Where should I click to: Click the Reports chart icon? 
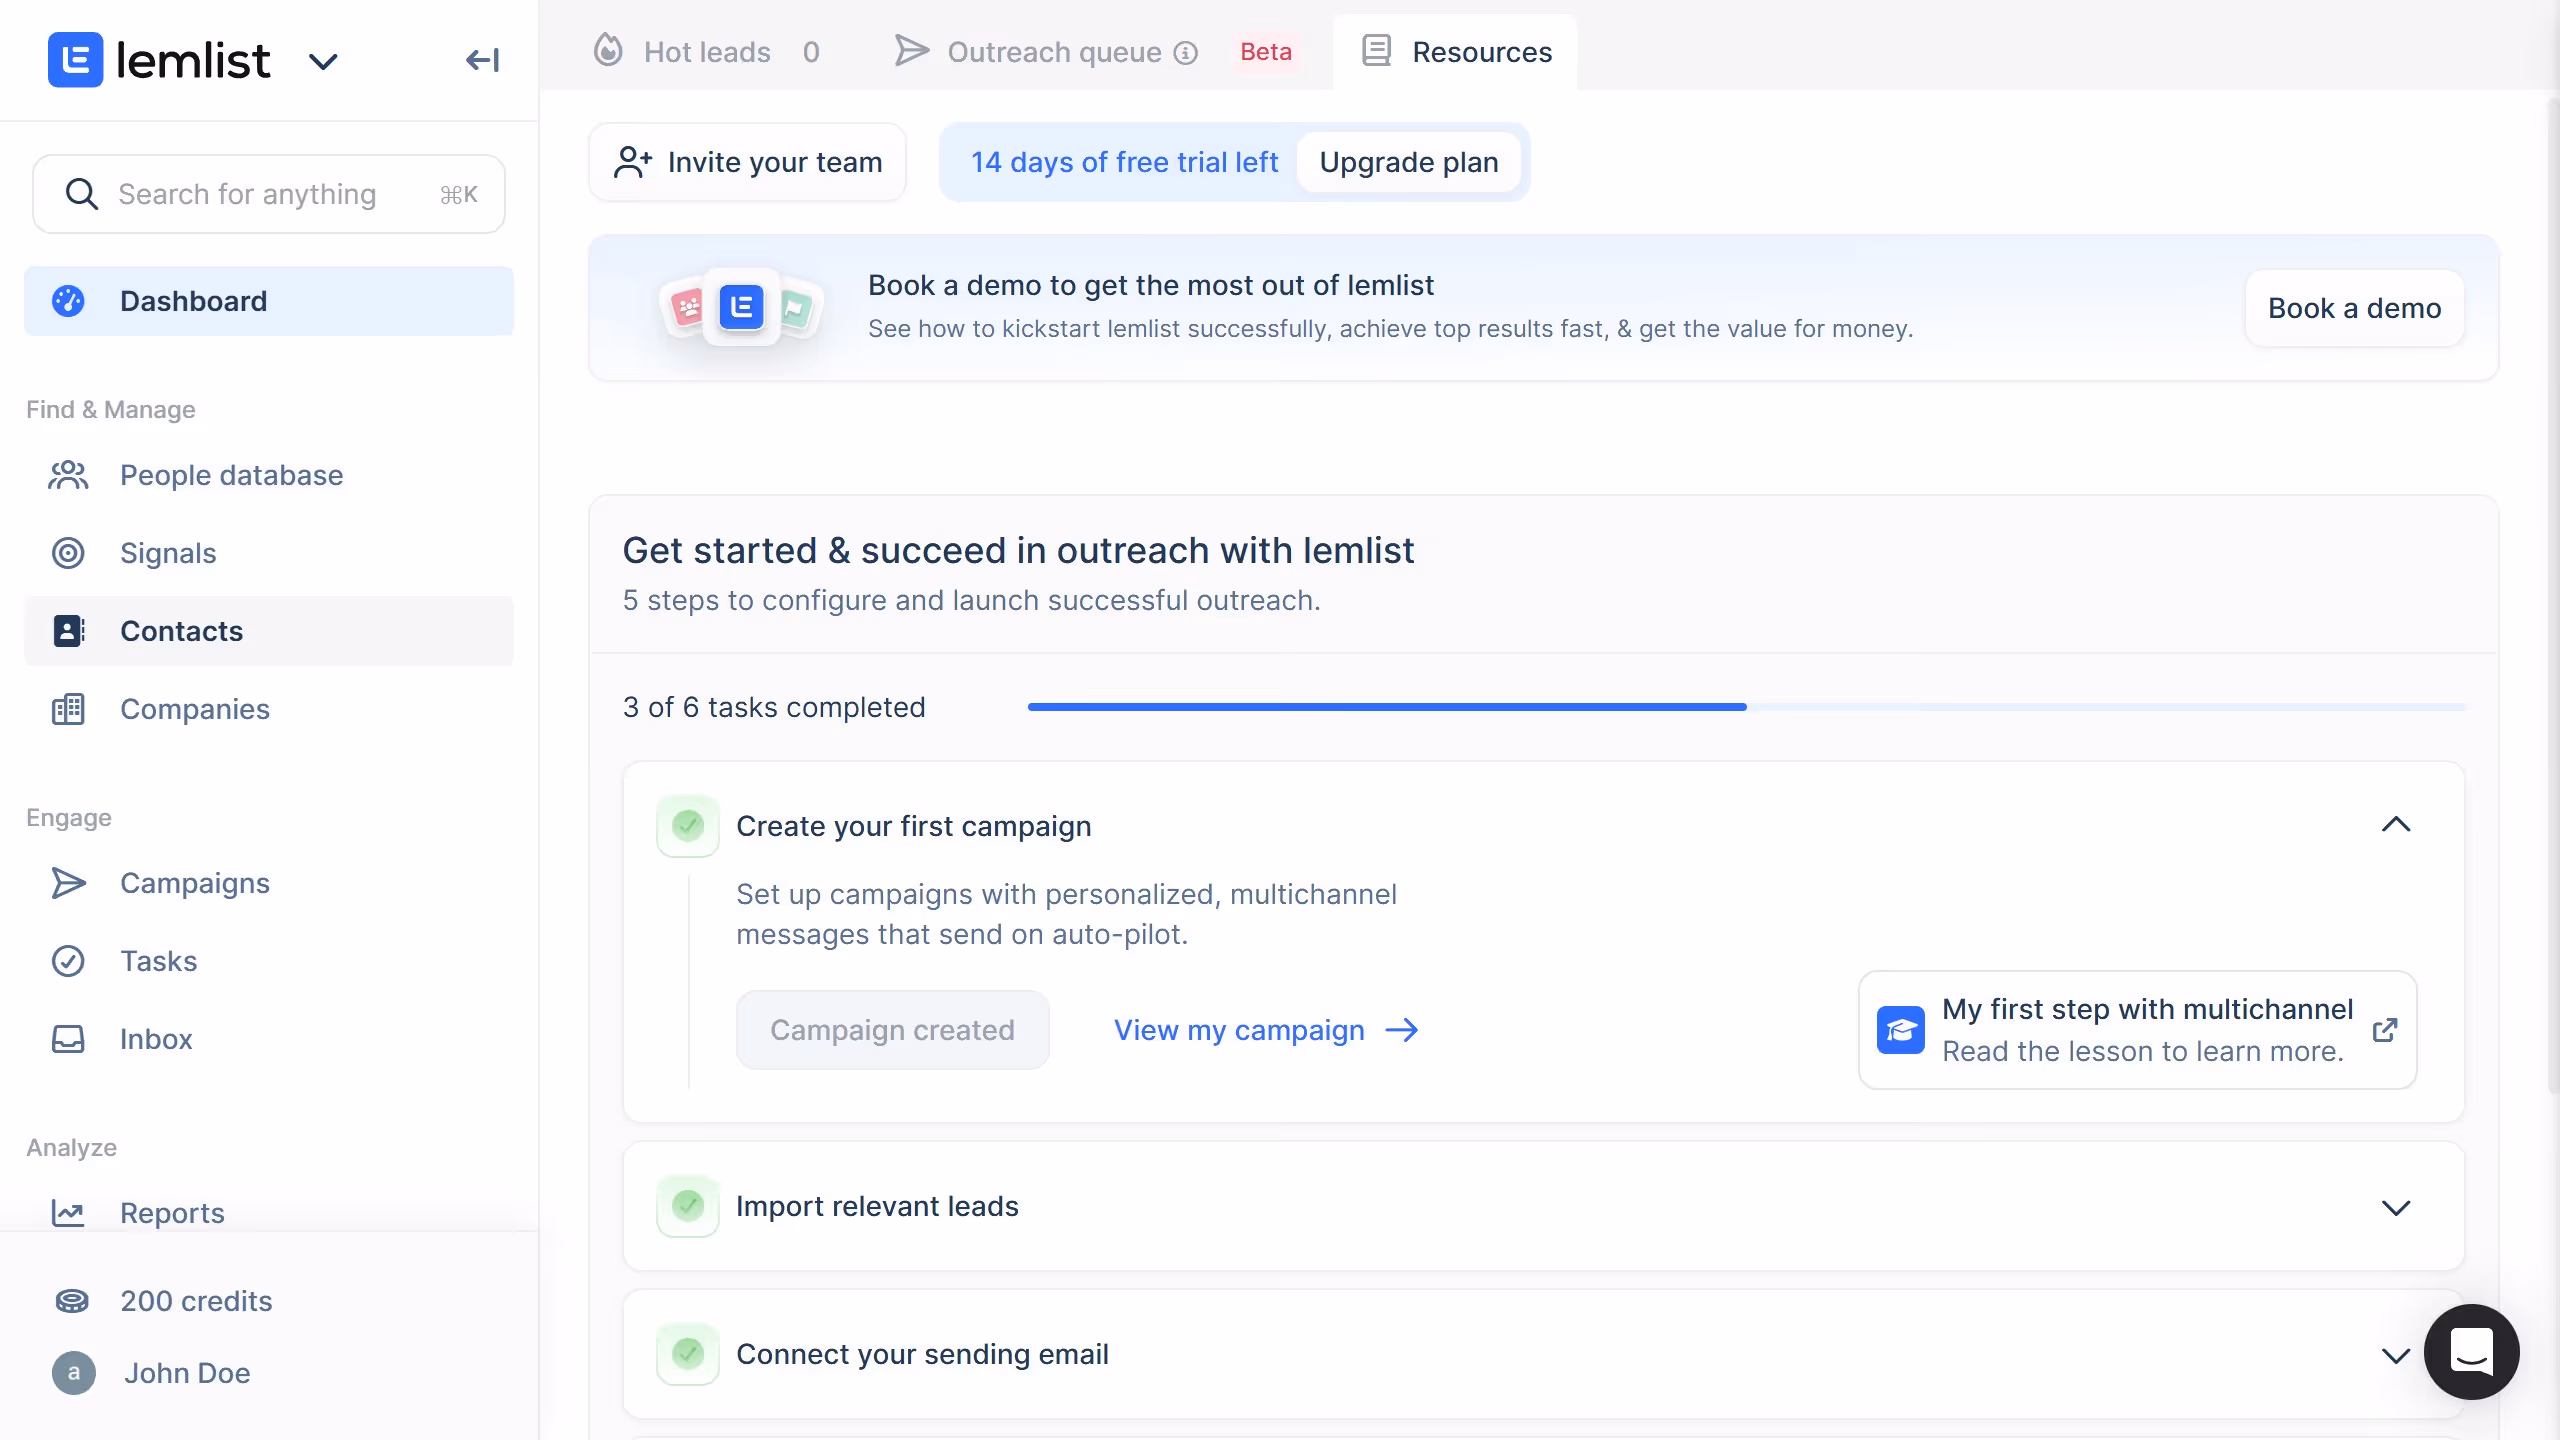coord(68,1213)
